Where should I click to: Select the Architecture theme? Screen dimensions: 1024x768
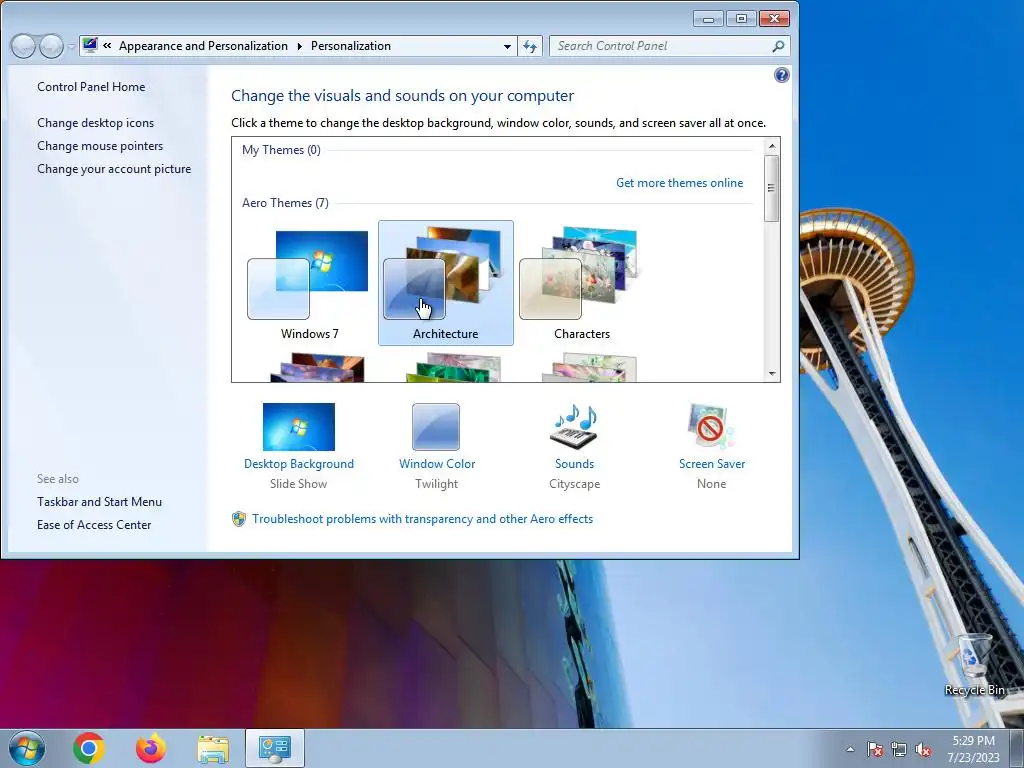(445, 283)
